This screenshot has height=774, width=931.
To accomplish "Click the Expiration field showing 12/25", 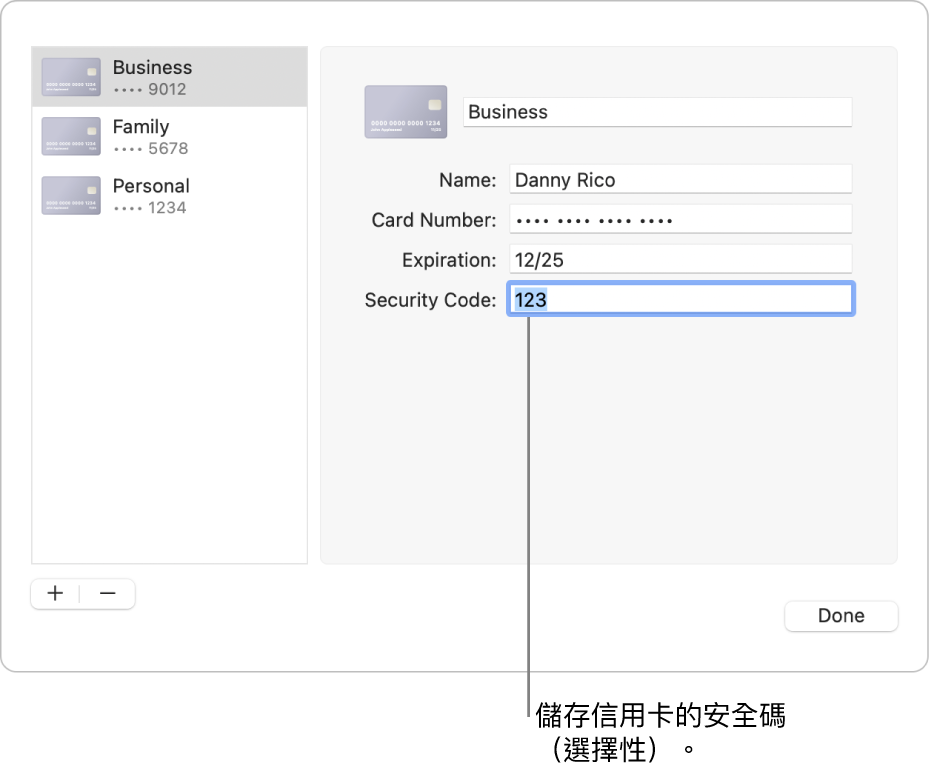I will [680, 259].
